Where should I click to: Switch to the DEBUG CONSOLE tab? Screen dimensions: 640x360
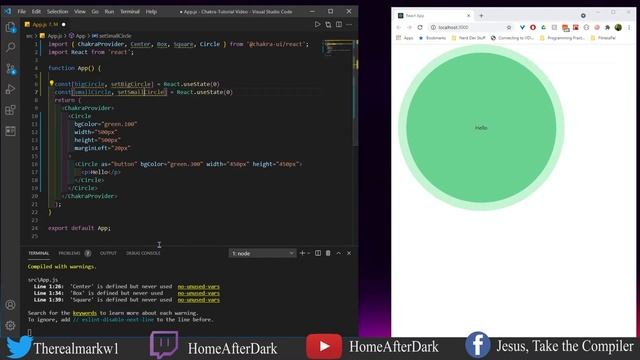tap(143, 253)
